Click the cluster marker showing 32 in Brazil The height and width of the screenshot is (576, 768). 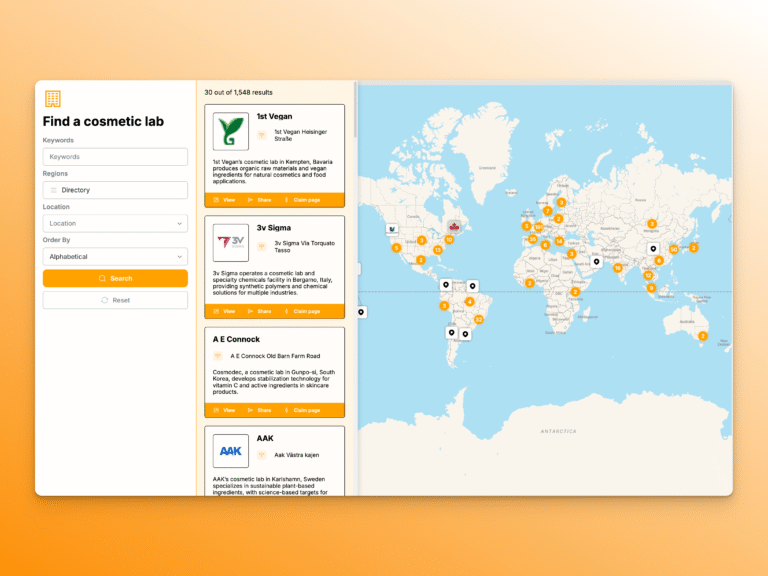tap(479, 320)
